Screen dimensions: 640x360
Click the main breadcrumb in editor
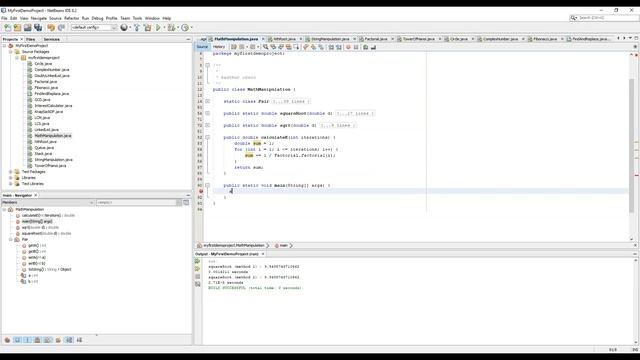[283, 246]
